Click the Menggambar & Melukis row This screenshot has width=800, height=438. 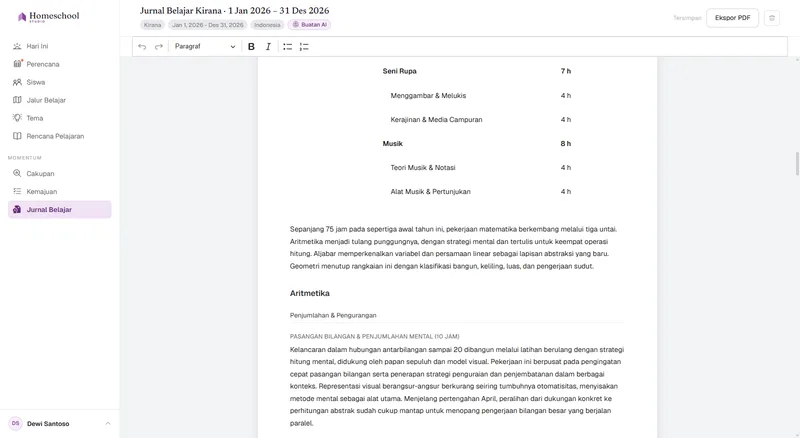(x=477, y=95)
